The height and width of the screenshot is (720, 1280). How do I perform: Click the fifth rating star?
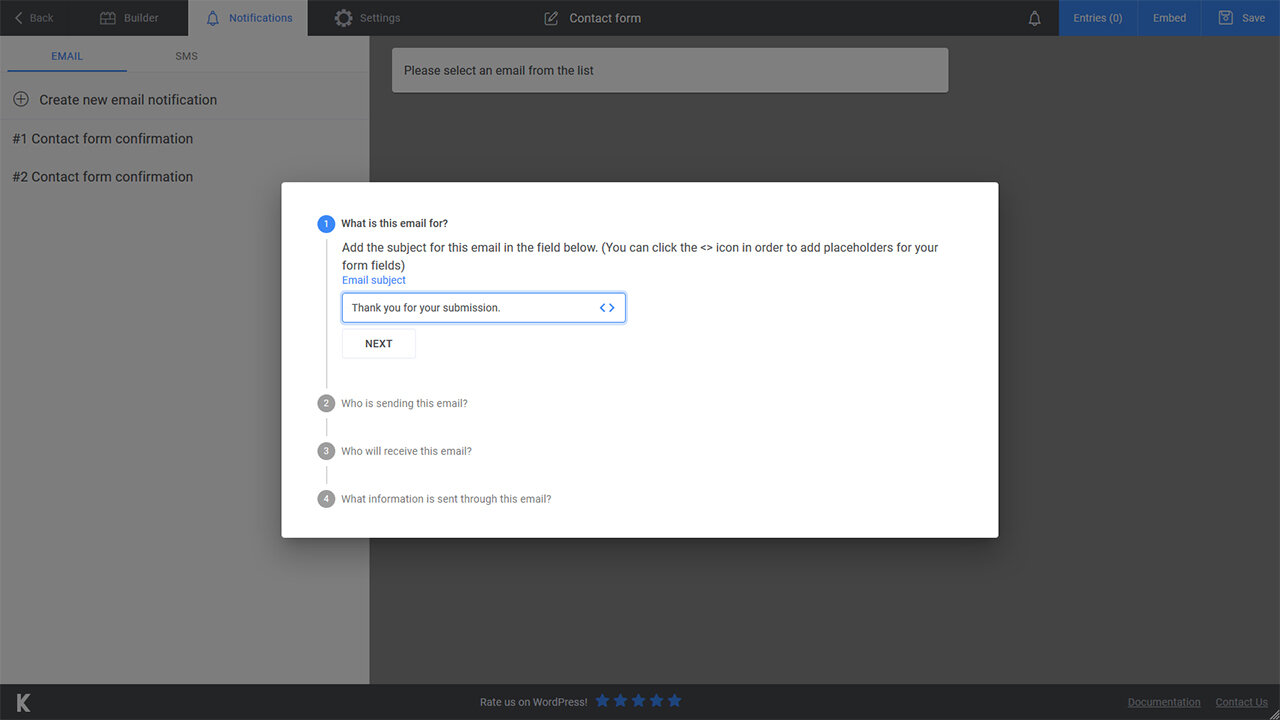pyautogui.click(x=674, y=701)
